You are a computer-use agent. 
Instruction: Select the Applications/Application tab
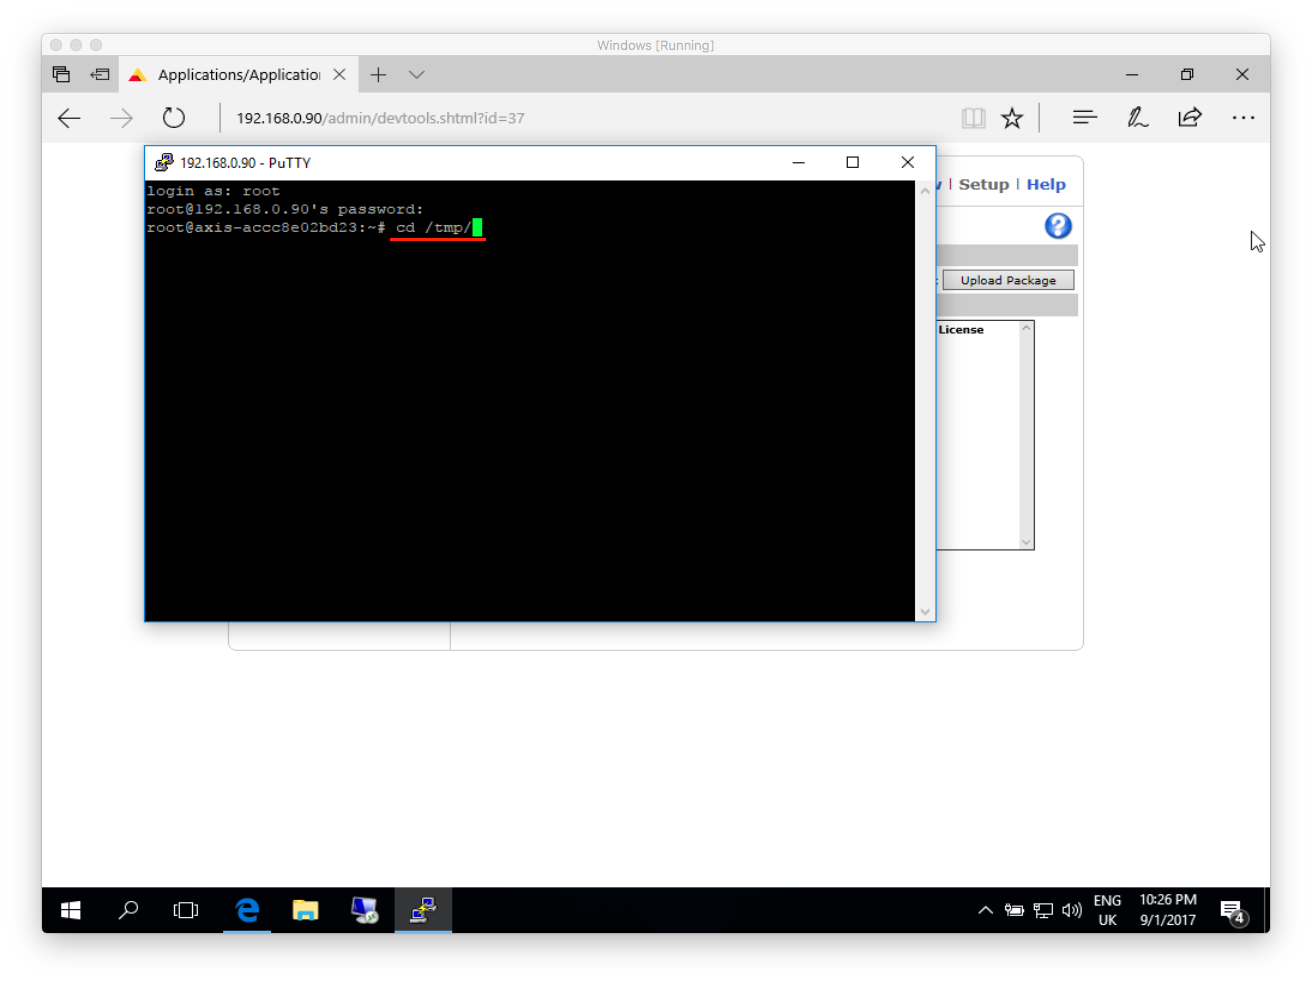click(x=238, y=75)
